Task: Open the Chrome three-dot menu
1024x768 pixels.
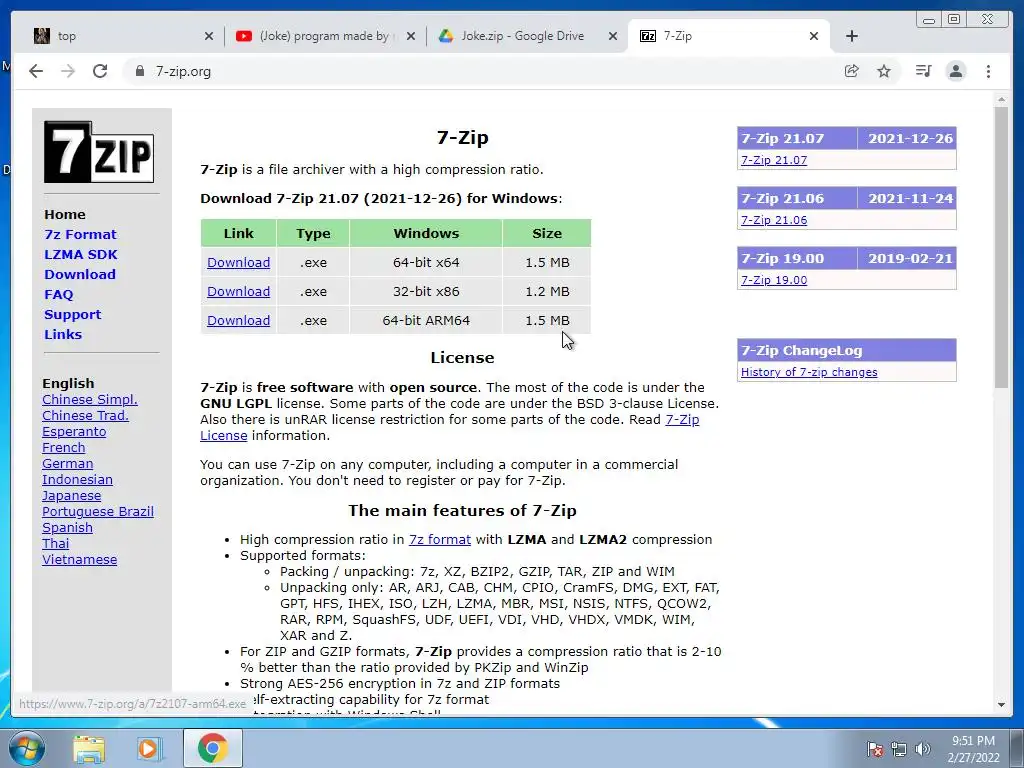Action: point(989,71)
